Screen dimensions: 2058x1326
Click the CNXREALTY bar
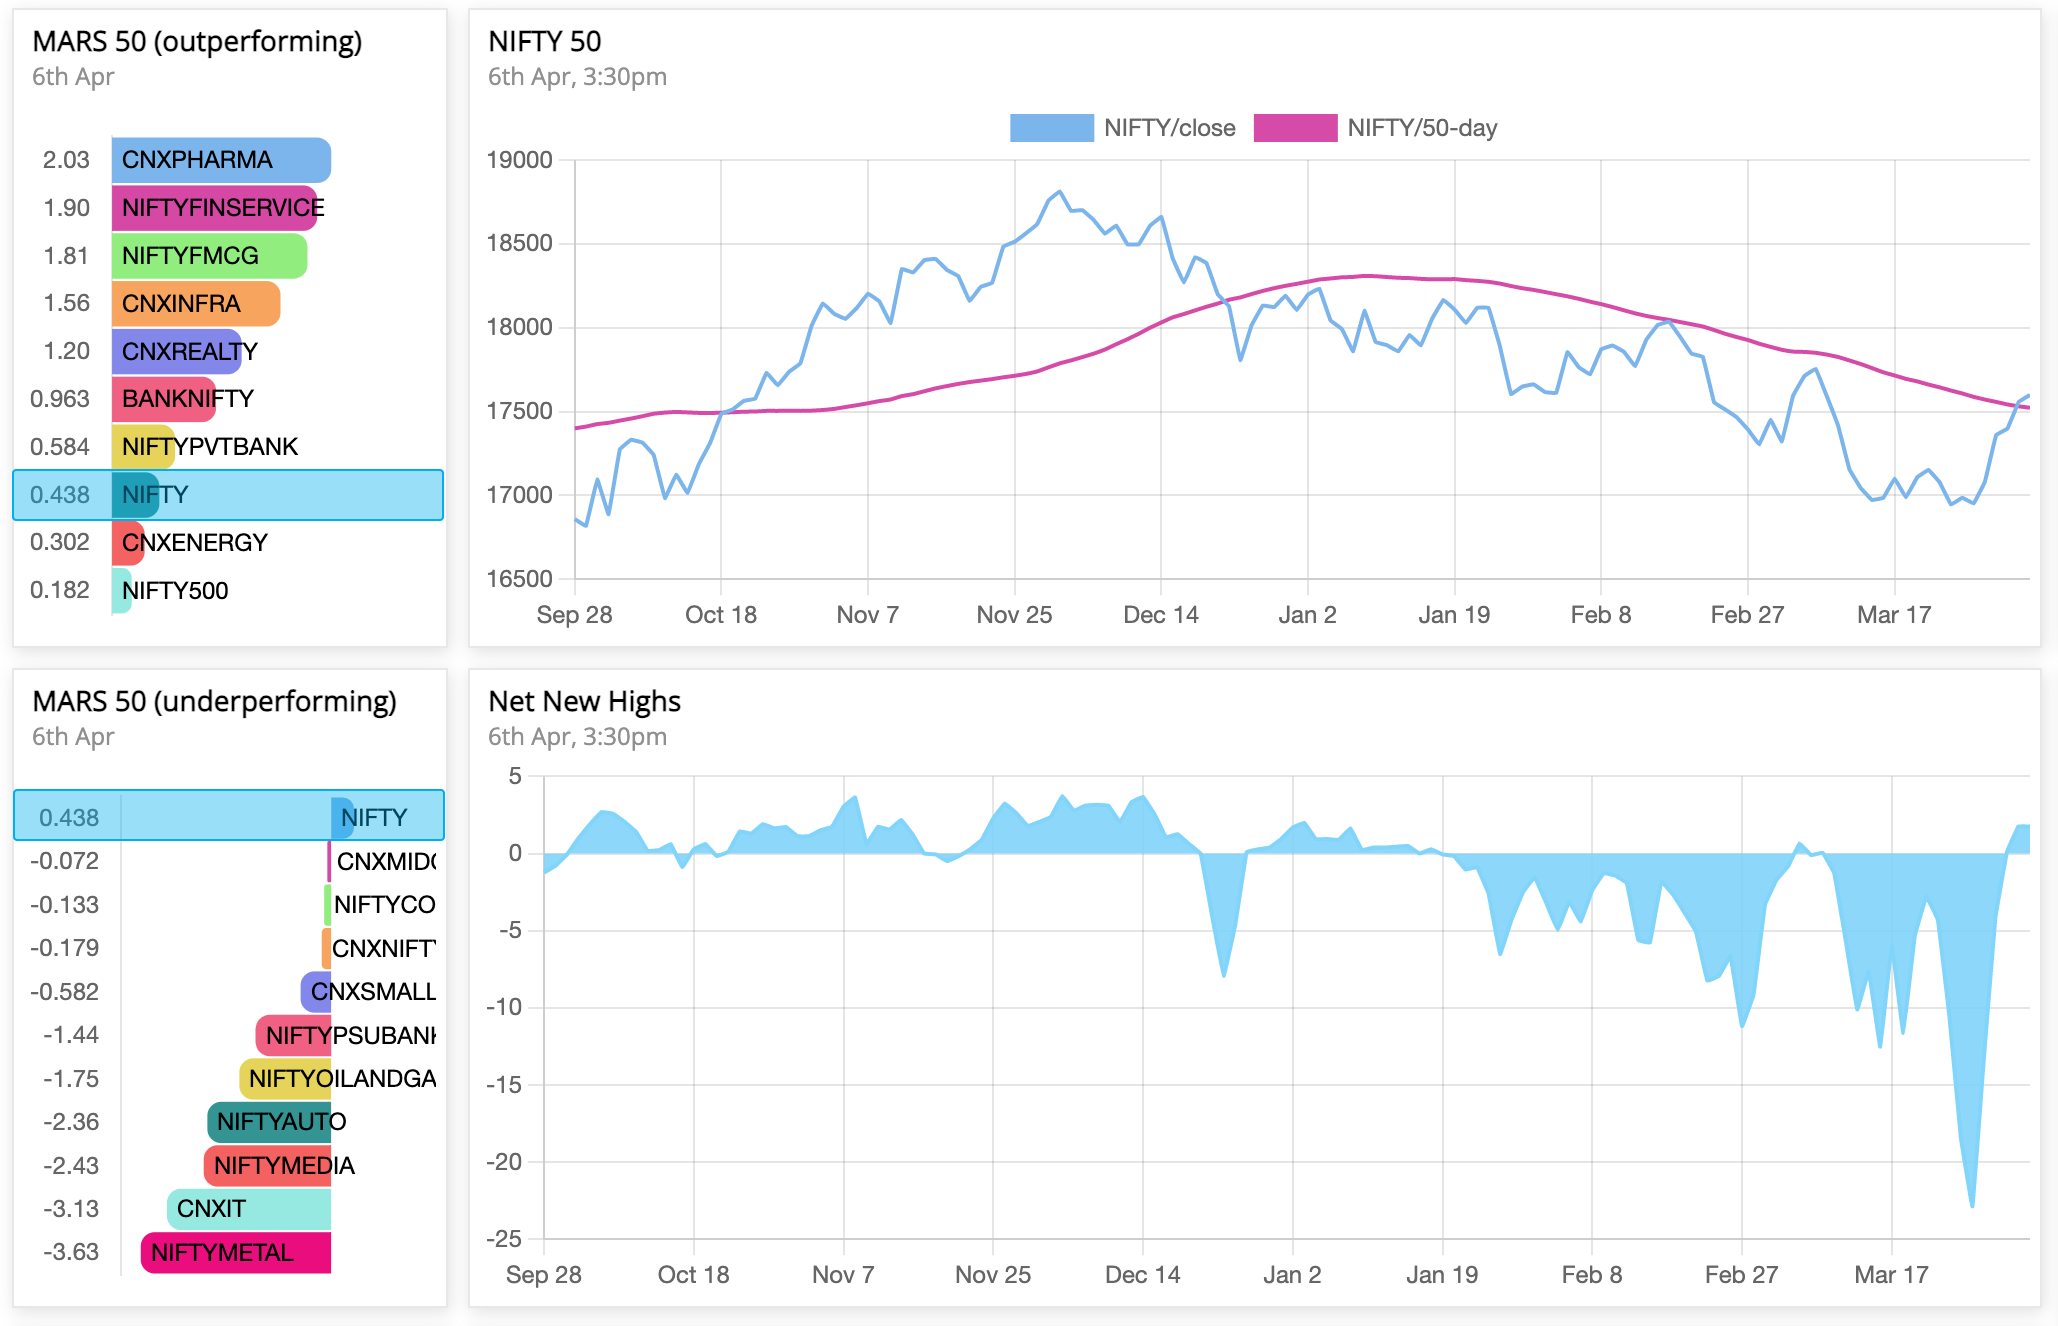pyautogui.click(x=177, y=352)
